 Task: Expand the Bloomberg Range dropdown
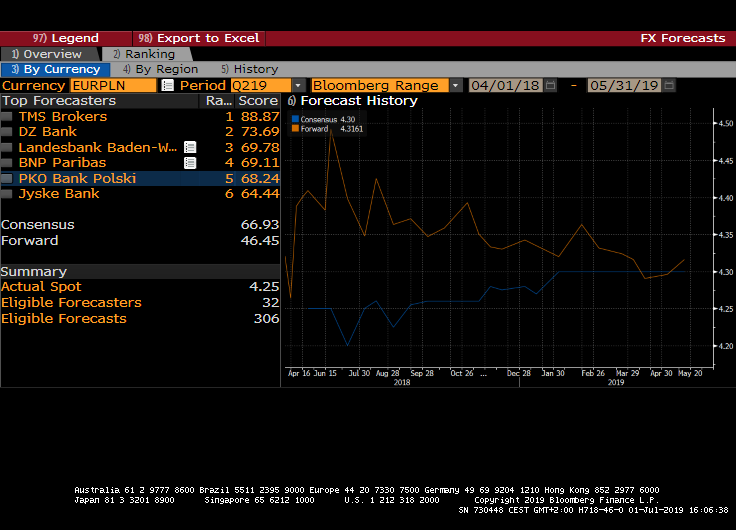tap(455, 85)
